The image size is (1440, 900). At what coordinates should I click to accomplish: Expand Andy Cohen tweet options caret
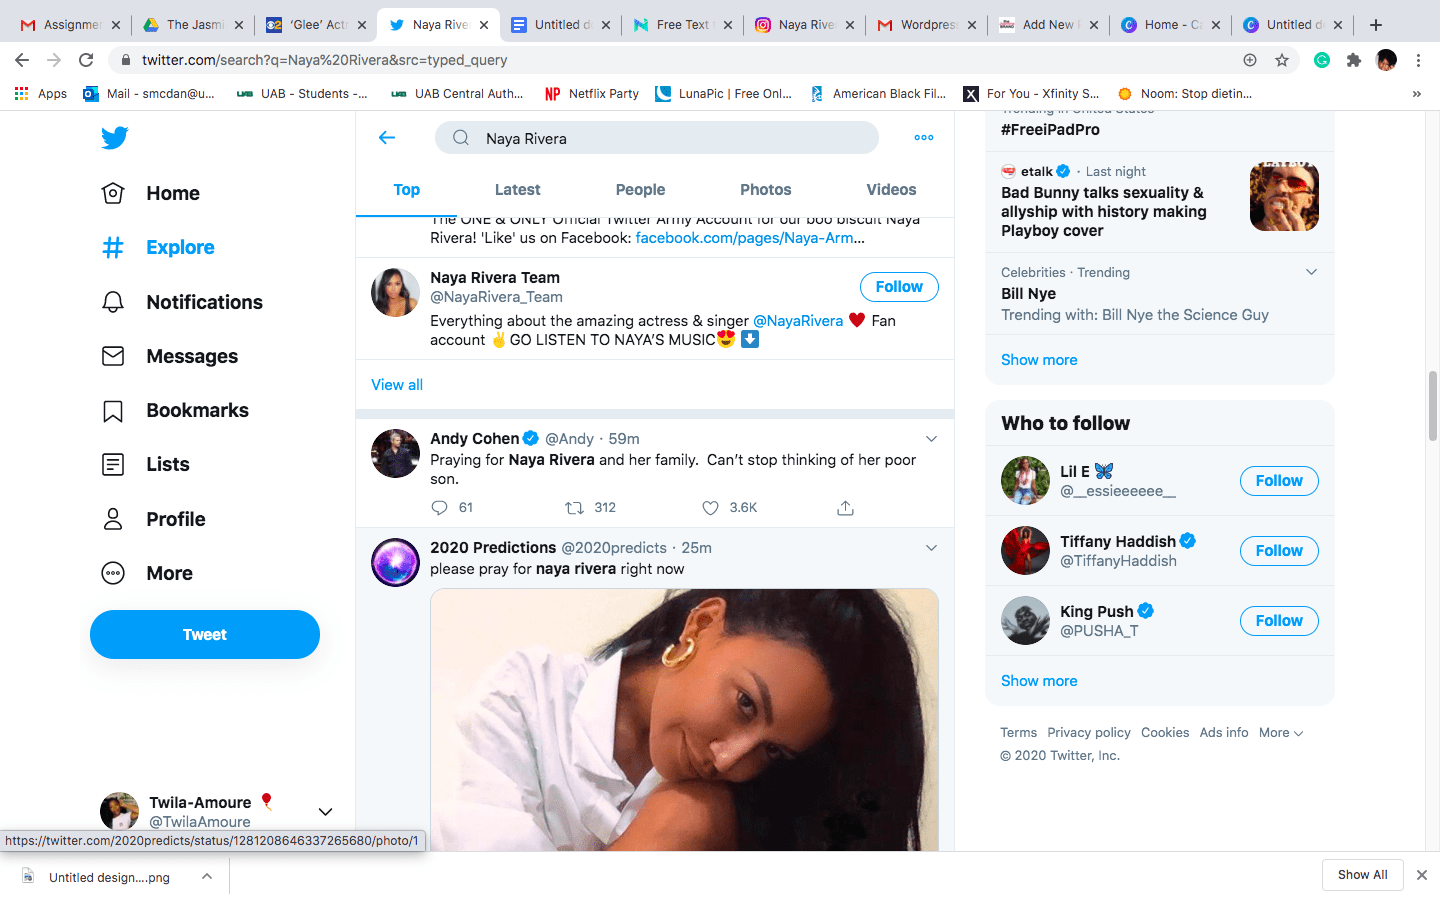pyautogui.click(x=931, y=439)
